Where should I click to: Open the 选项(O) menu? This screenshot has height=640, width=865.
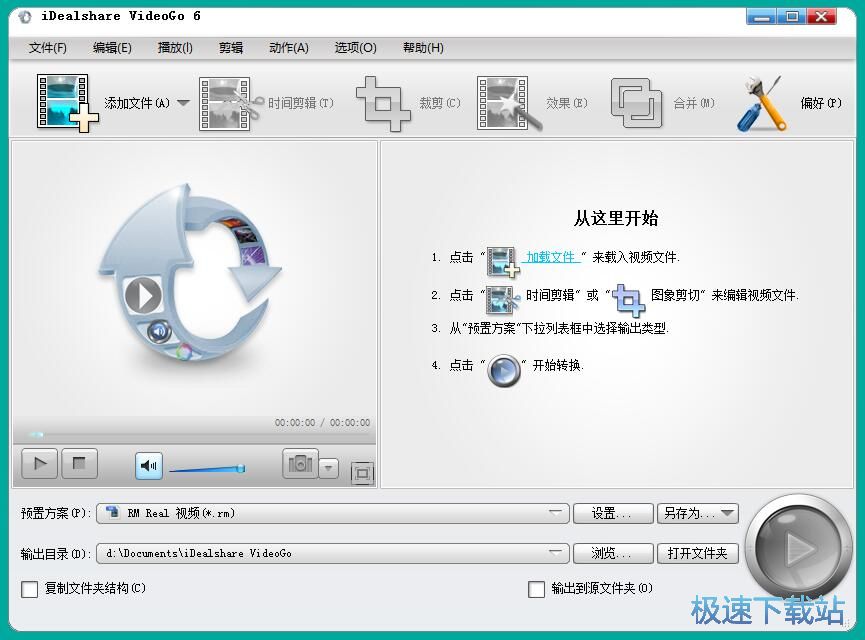tap(355, 48)
